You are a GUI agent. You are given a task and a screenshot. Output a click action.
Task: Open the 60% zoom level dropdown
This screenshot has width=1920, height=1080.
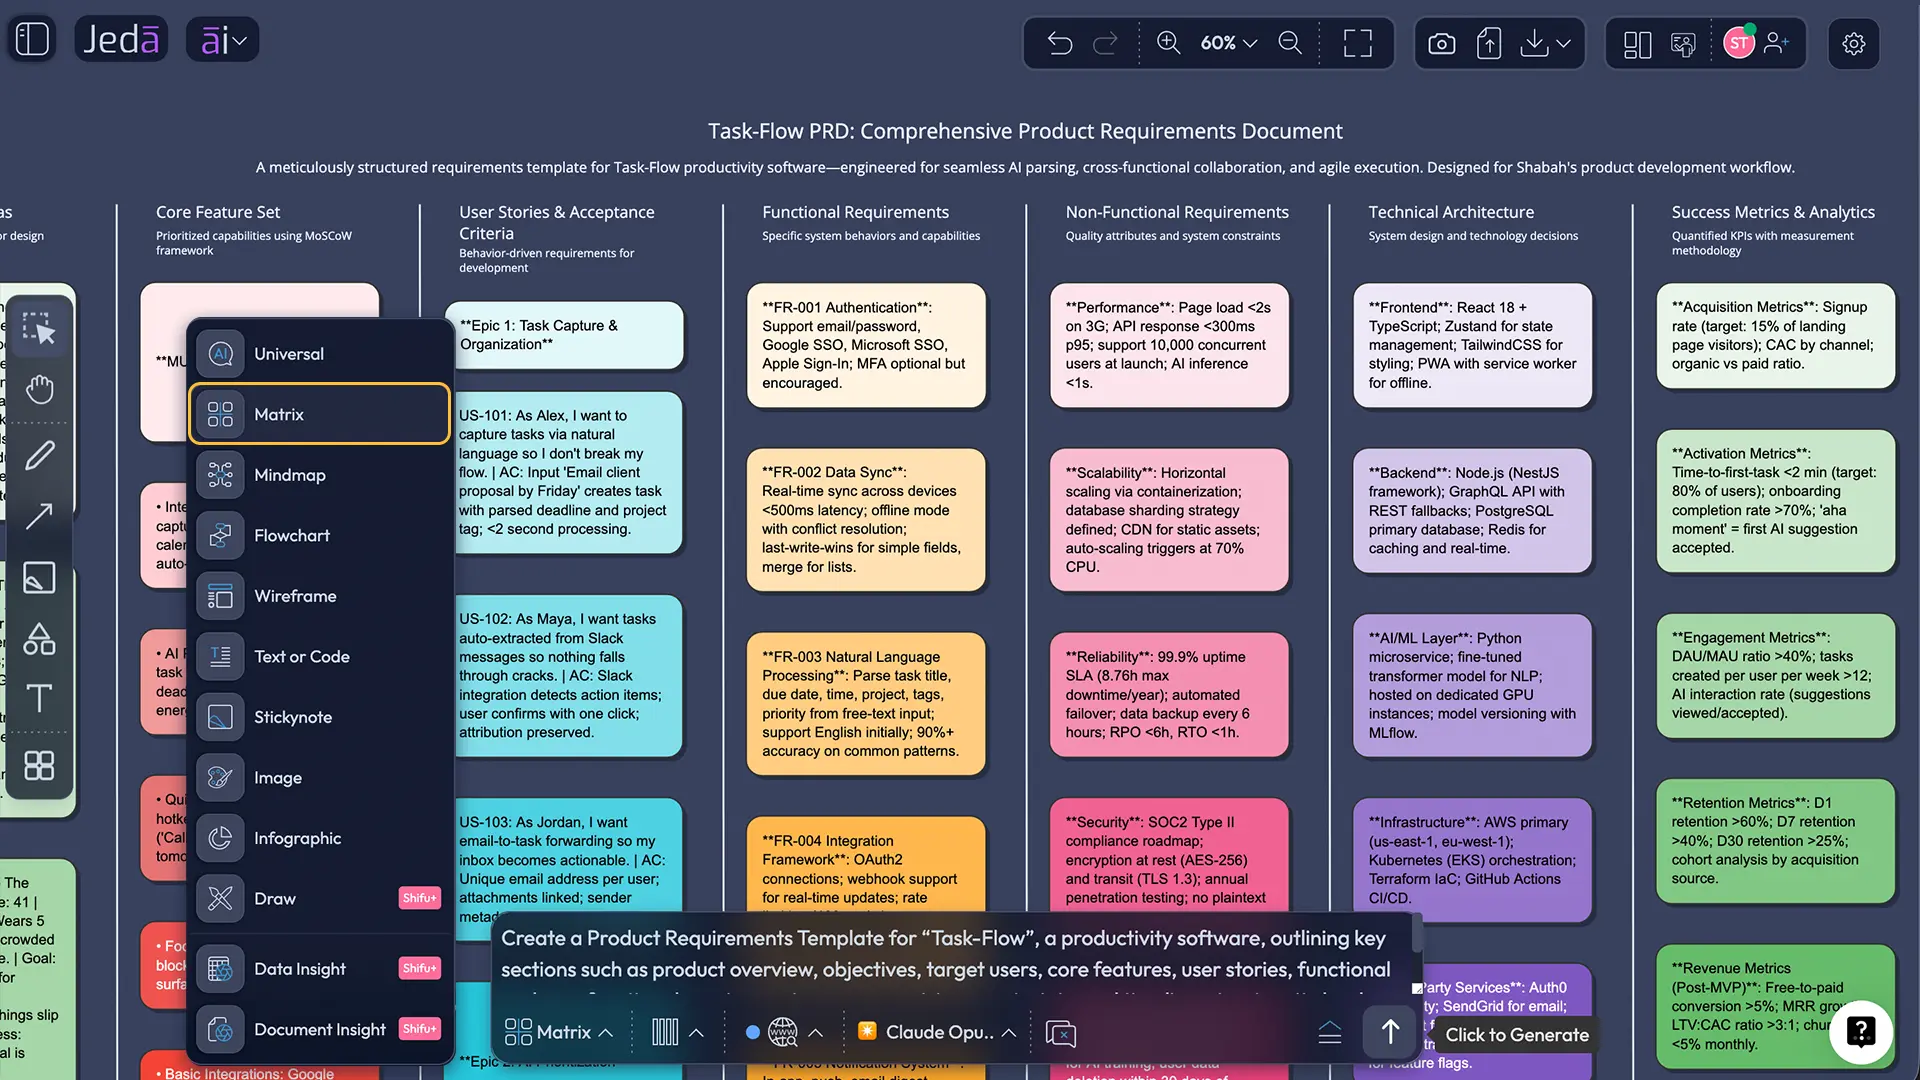click(x=1228, y=43)
